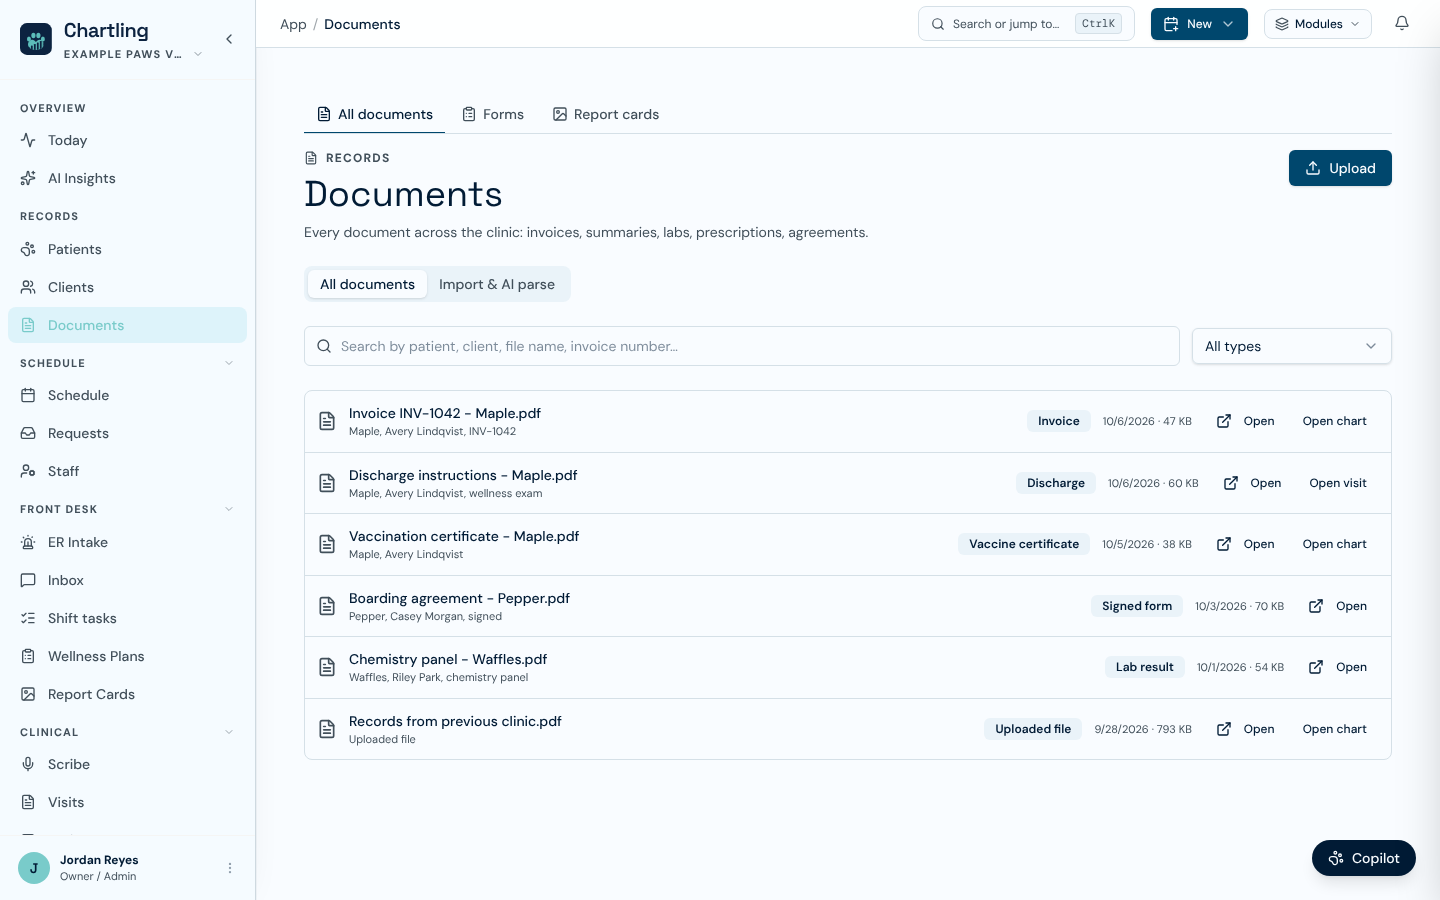Open the Scribe microphone page
Screen dimensions: 1440x900
coord(127,764)
